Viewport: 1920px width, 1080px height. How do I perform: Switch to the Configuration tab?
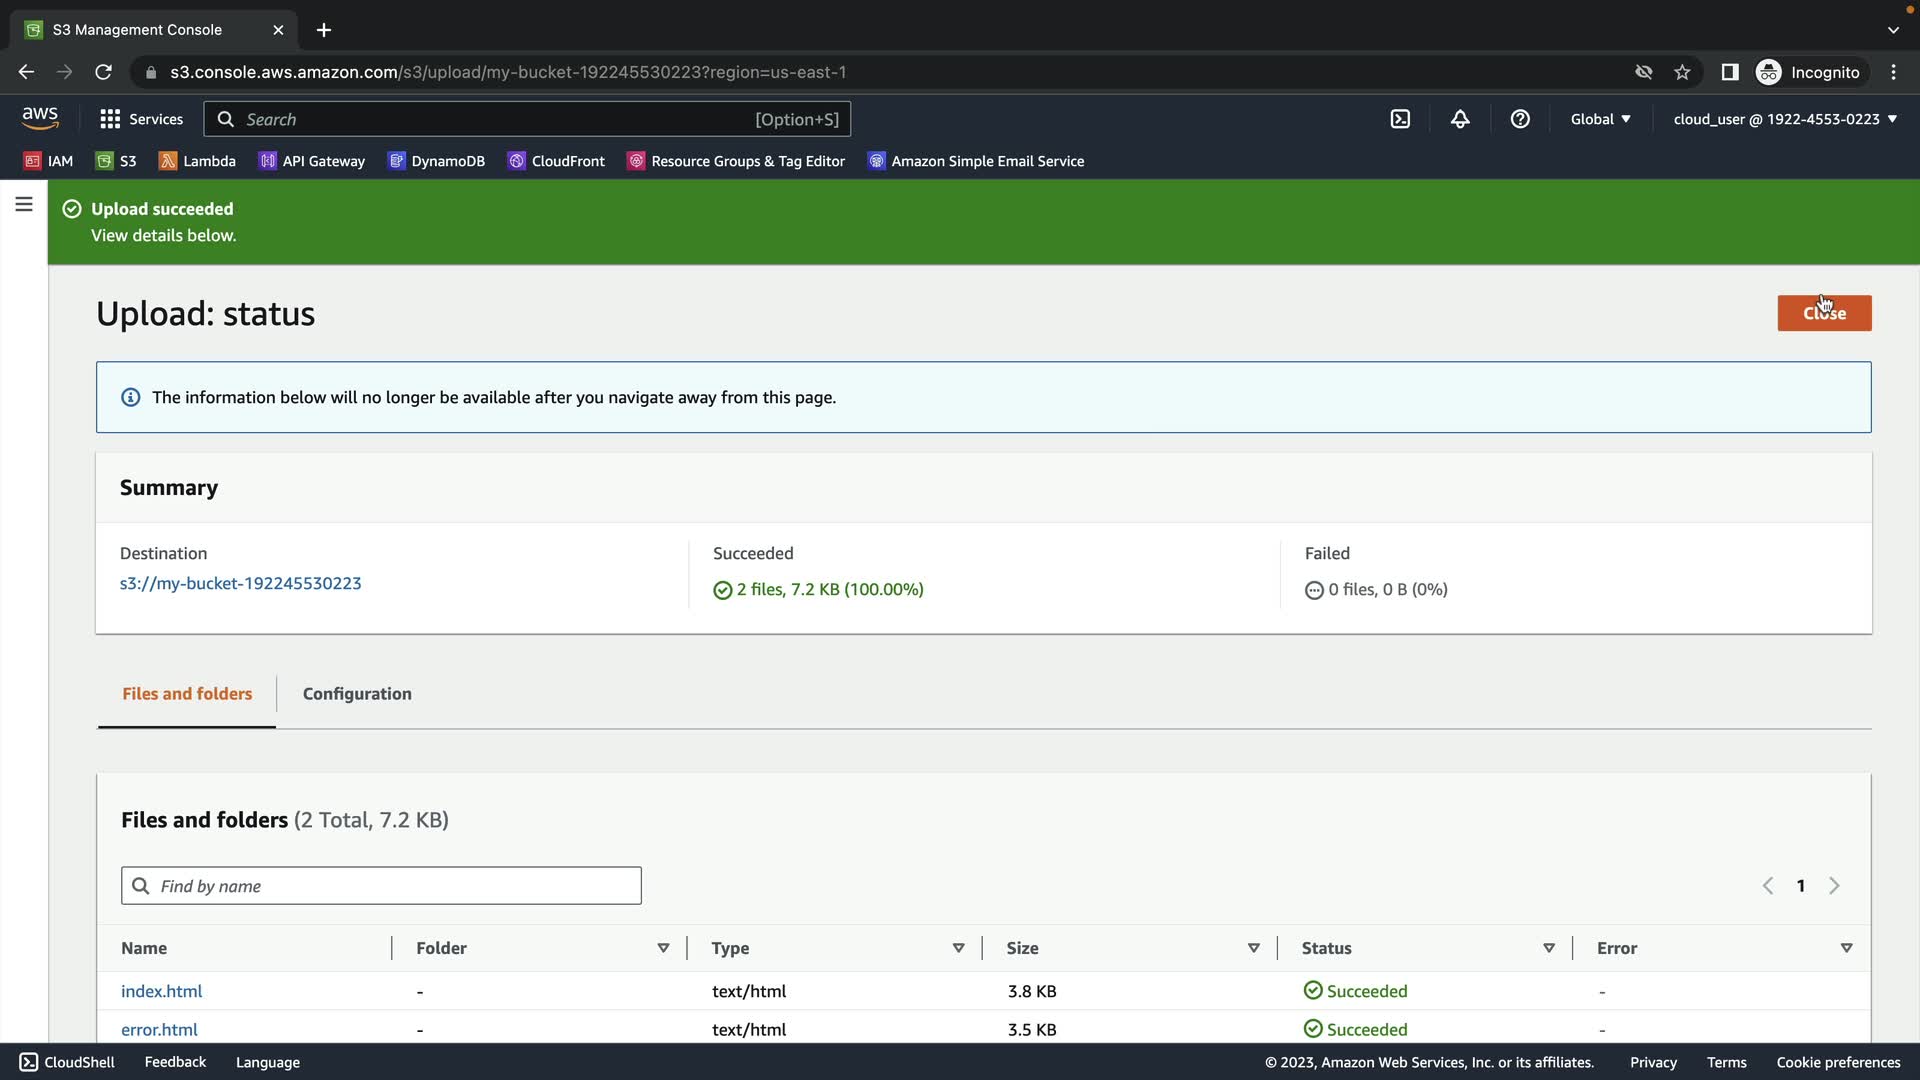click(357, 694)
